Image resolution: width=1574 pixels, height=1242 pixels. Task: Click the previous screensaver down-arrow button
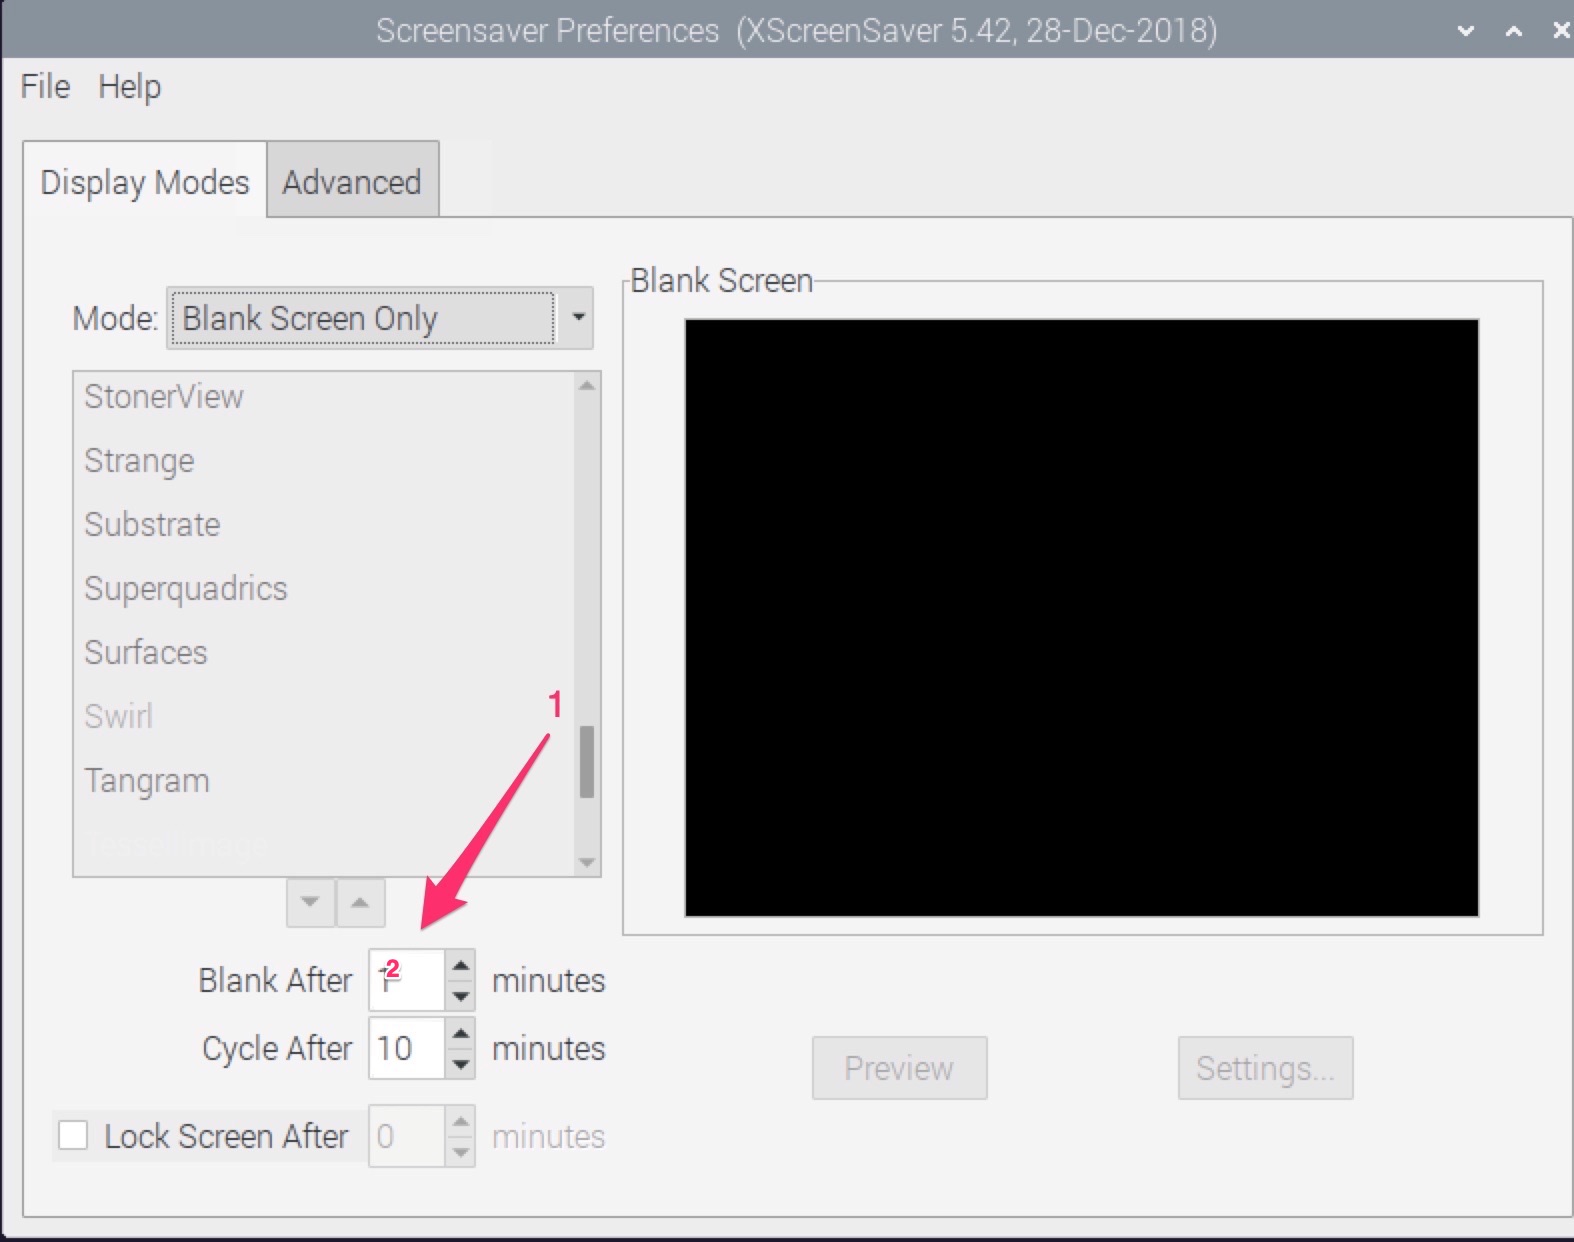pos(310,903)
